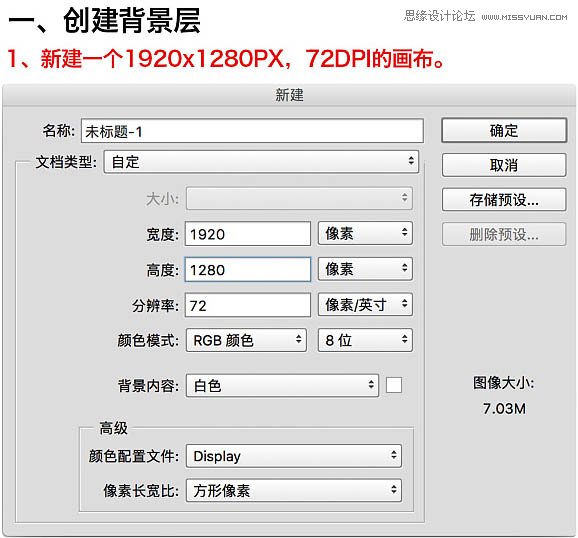Open the 颜色模式 dropdown showing RGB 颜色
This screenshot has width=578, height=538.
point(246,340)
